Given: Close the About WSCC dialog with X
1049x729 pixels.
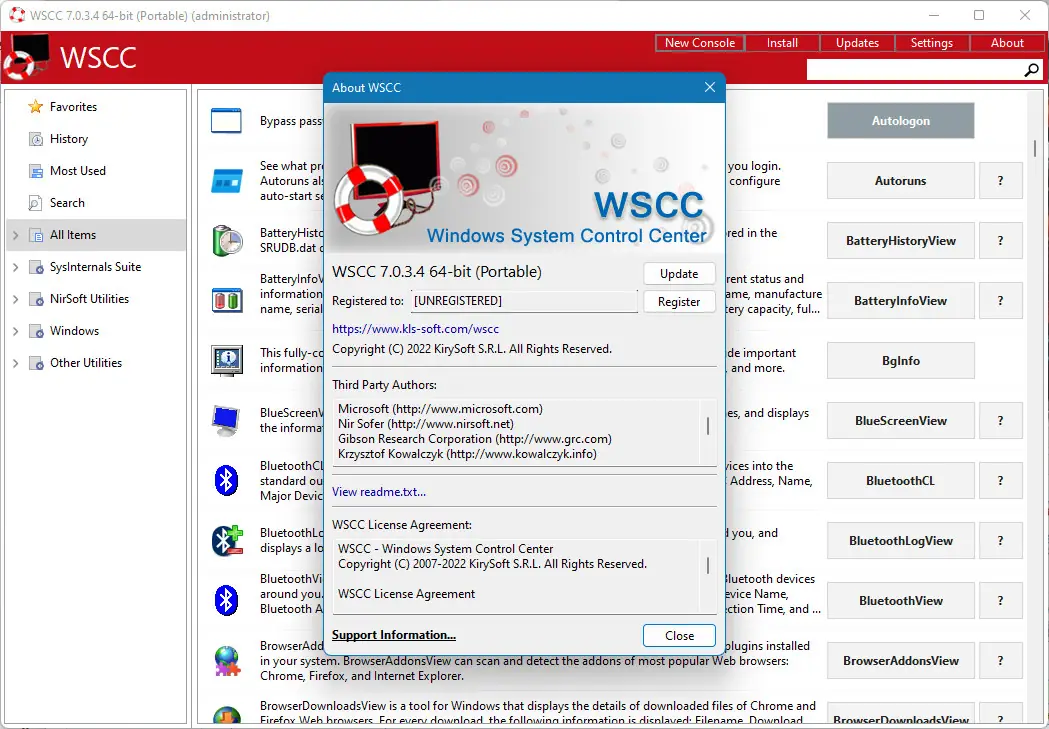Looking at the screenshot, I should pyautogui.click(x=710, y=88).
